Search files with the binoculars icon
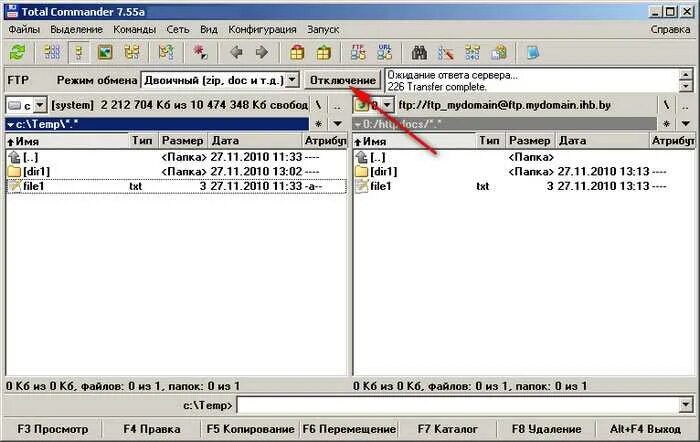 [x=419, y=53]
